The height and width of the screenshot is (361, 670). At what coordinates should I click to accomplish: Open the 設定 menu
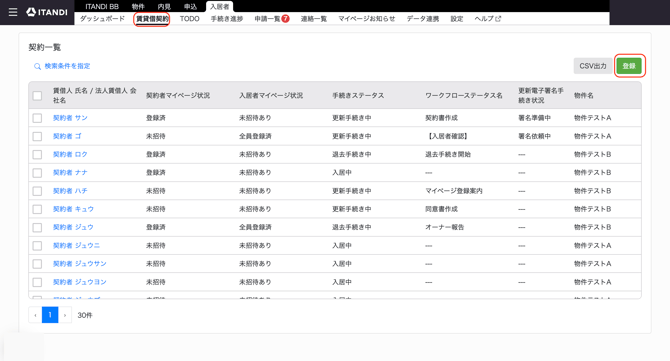tap(457, 19)
